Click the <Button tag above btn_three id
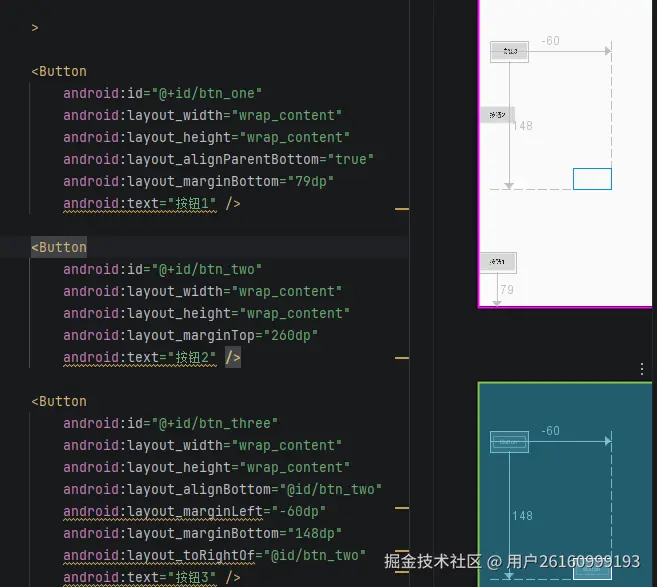 (59, 401)
